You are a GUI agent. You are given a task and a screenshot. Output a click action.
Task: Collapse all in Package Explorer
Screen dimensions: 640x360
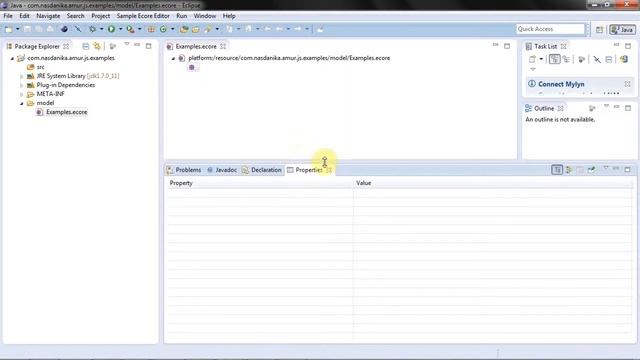click(x=85, y=46)
